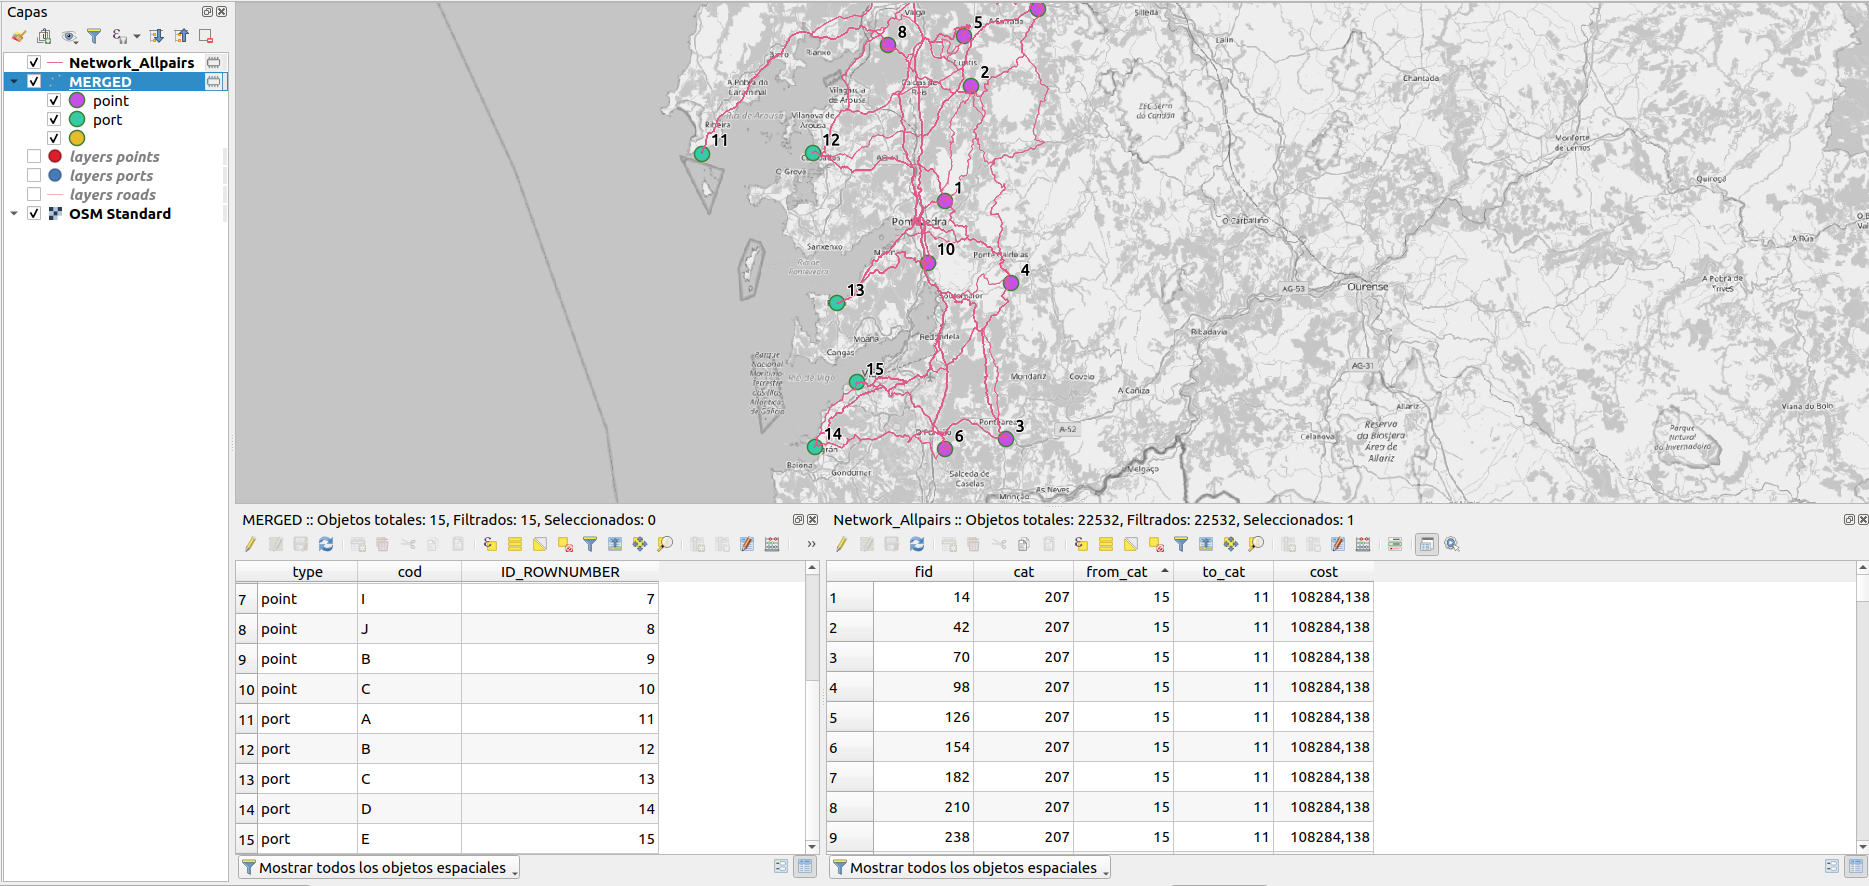The width and height of the screenshot is (1869, 886).
Task: Open dropdown arrow next to expression filter
Action: (x=137, y=37)
